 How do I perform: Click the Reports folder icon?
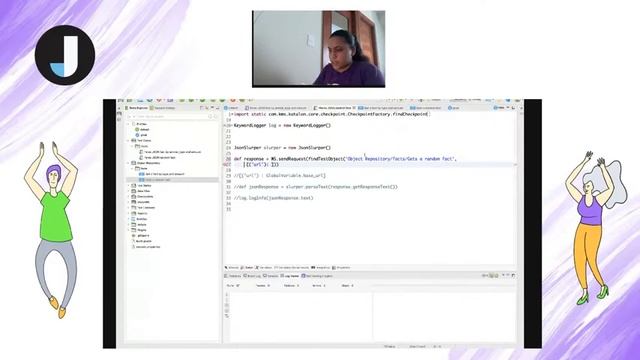(x=133, y=213)
